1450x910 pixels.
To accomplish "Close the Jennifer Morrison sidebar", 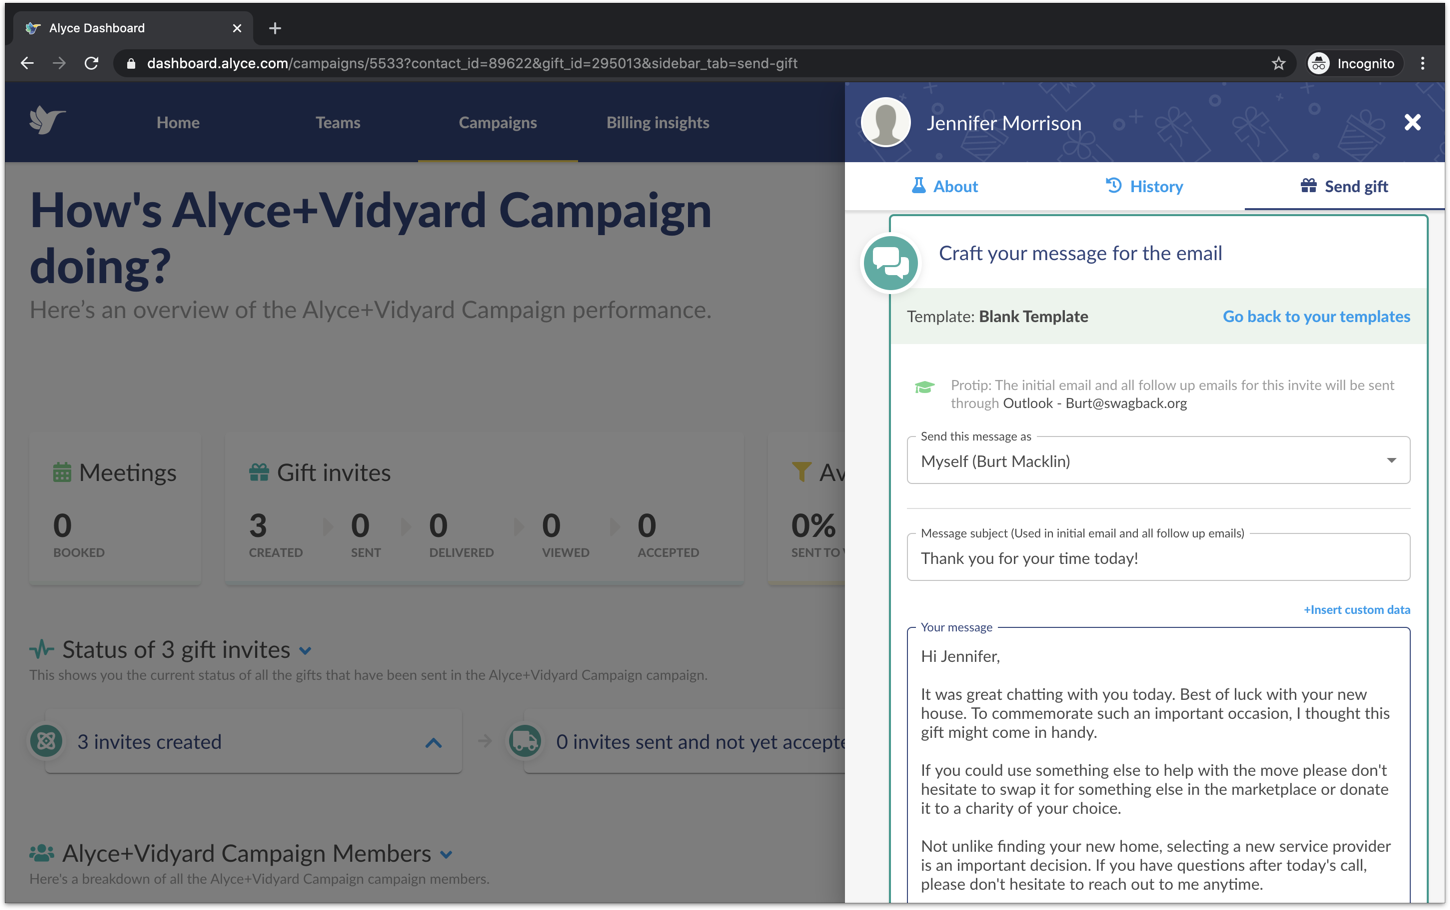I will click(1412, 122).
